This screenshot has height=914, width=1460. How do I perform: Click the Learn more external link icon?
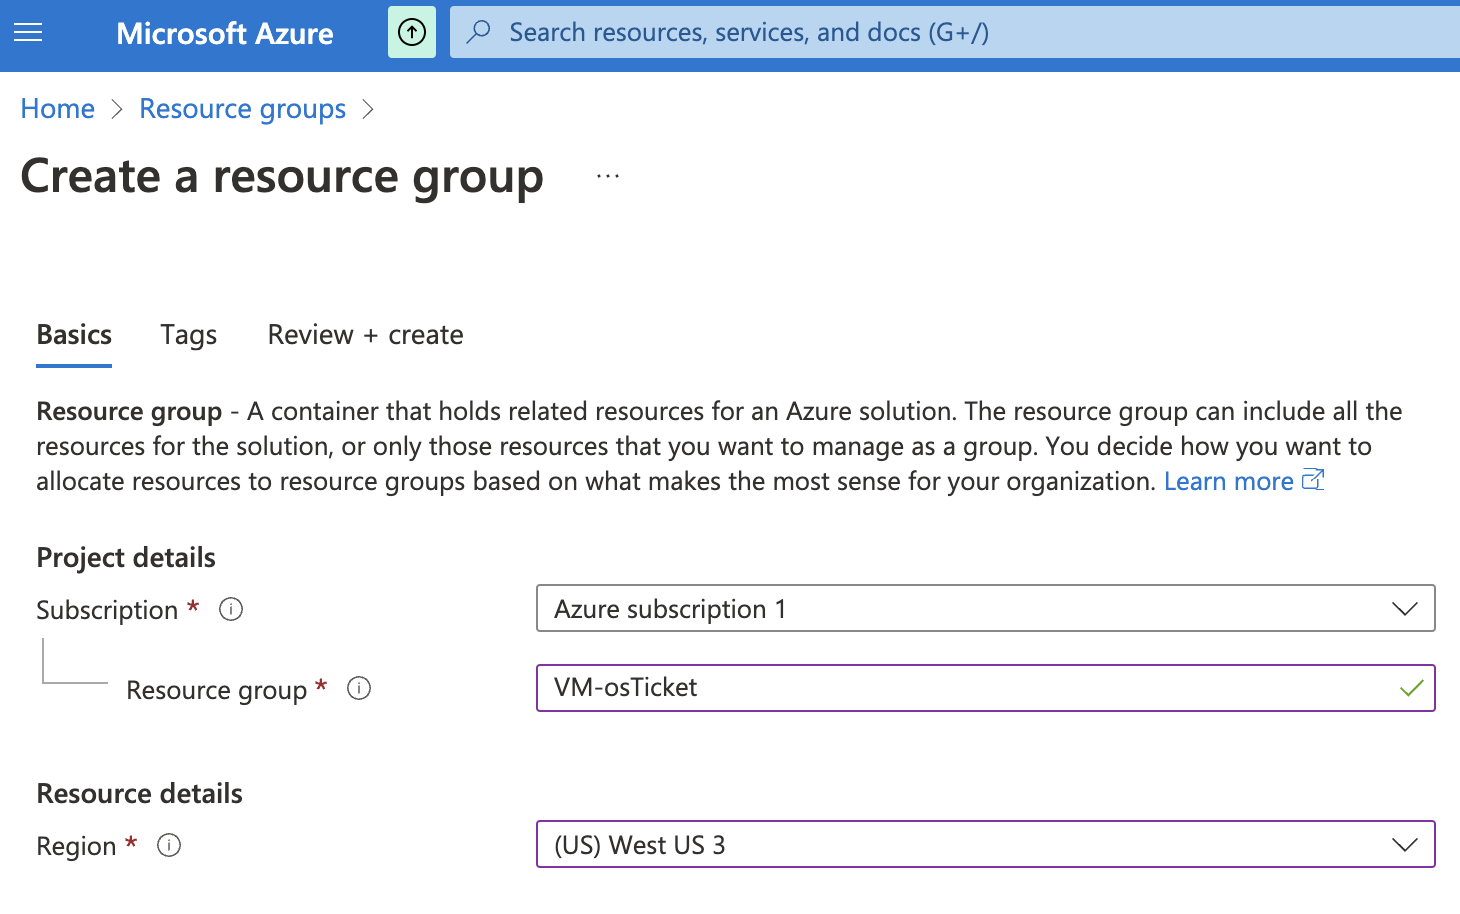pos(1313,480)
